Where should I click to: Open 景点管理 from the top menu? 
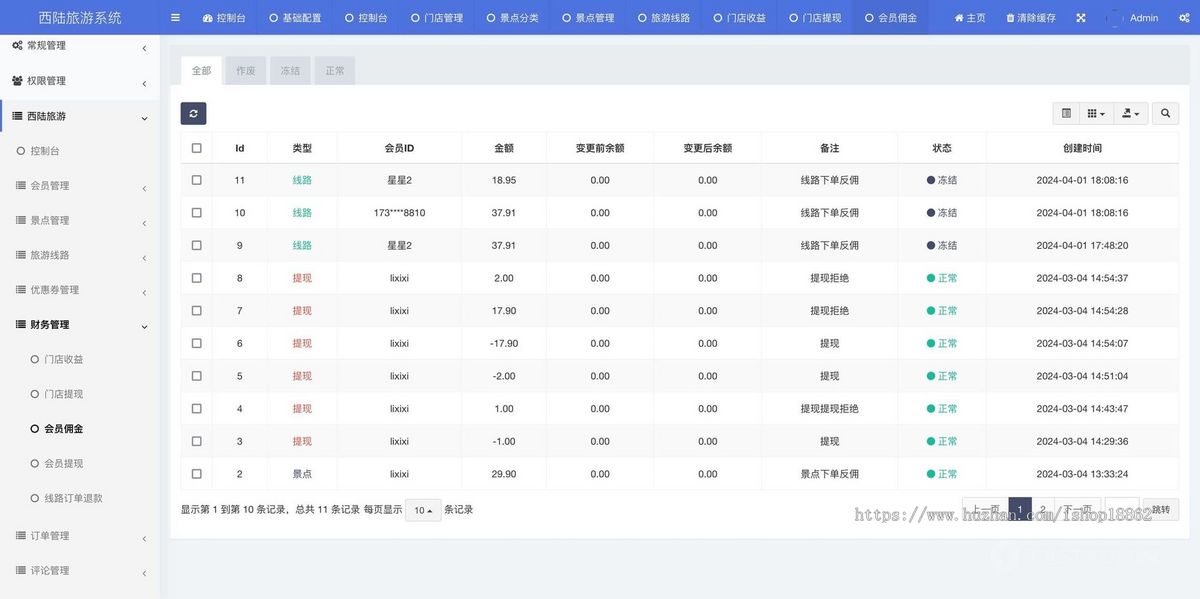587,17
